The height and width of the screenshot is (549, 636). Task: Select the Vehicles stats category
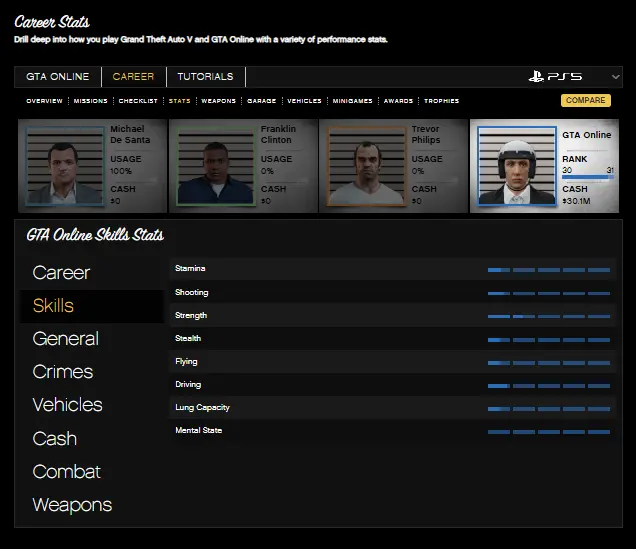click(x=67, y=405)
